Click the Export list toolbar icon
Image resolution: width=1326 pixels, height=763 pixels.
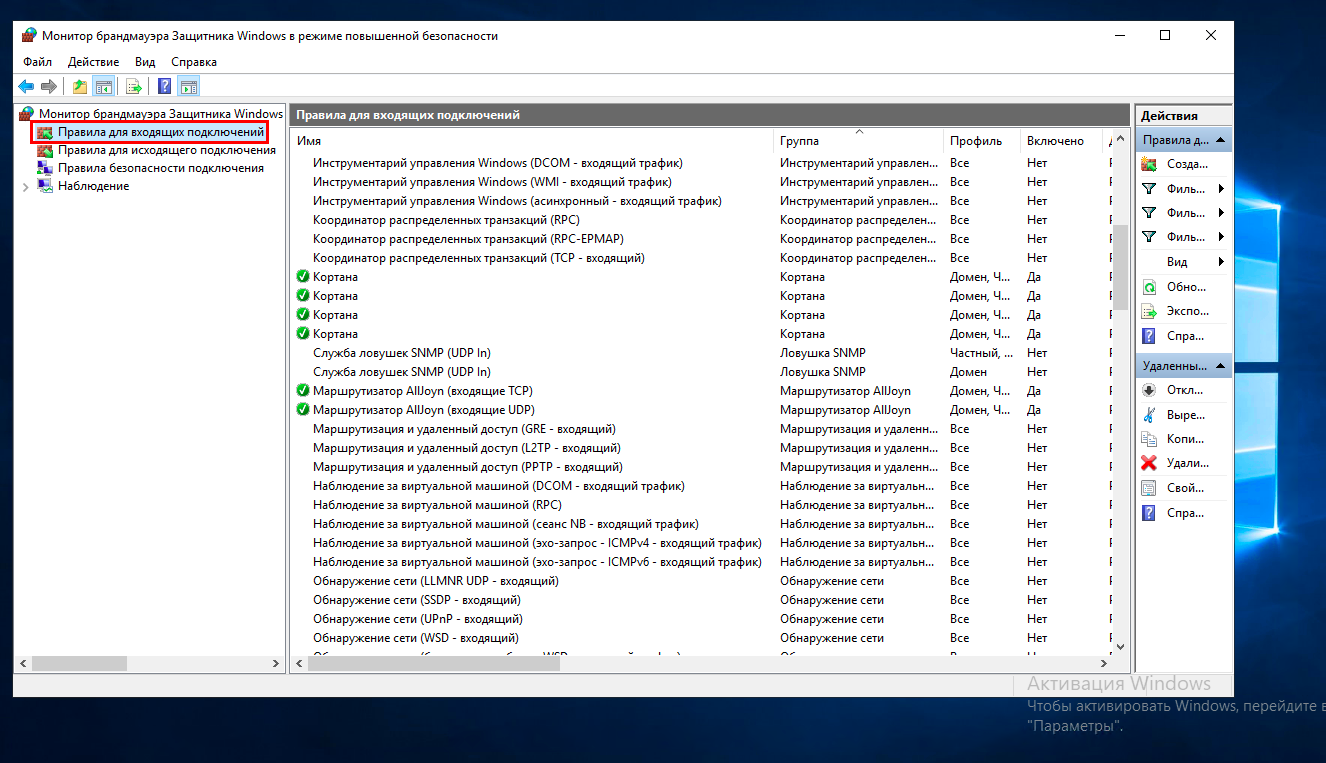(133, 87)
